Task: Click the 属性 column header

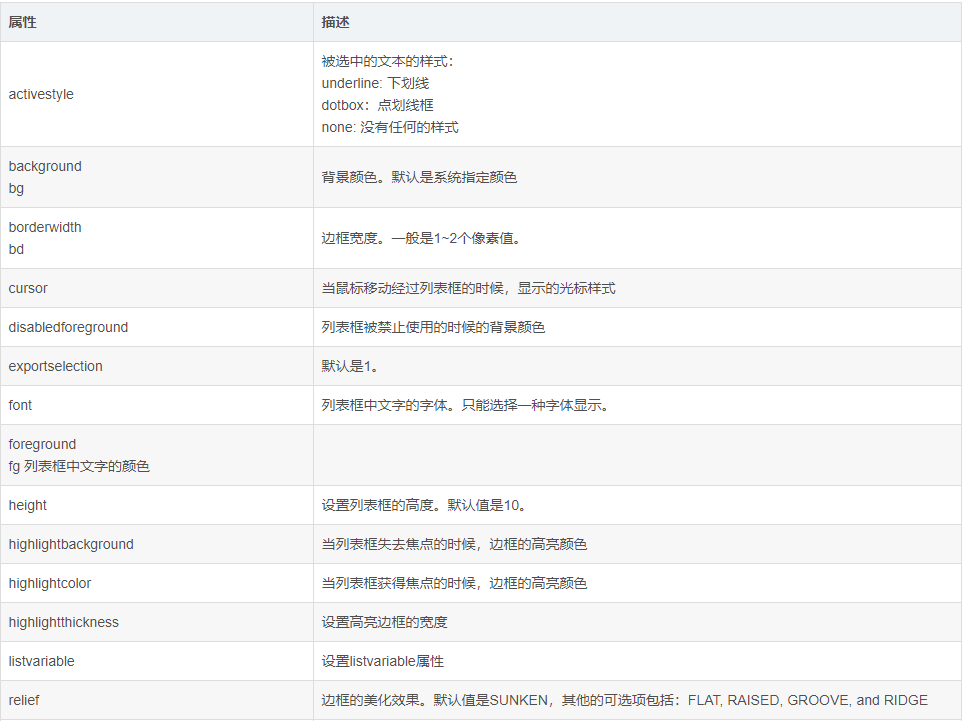Action: 23,21
